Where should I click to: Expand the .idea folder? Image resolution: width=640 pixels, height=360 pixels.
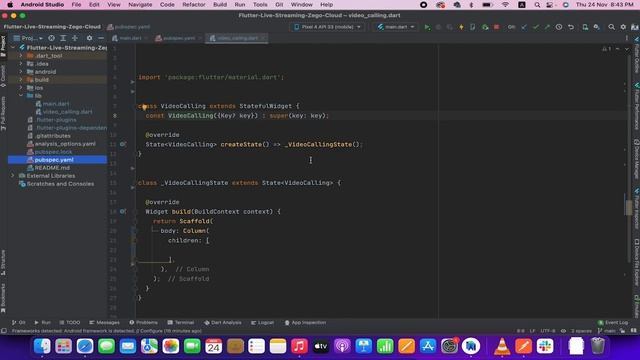coord(21,64)
